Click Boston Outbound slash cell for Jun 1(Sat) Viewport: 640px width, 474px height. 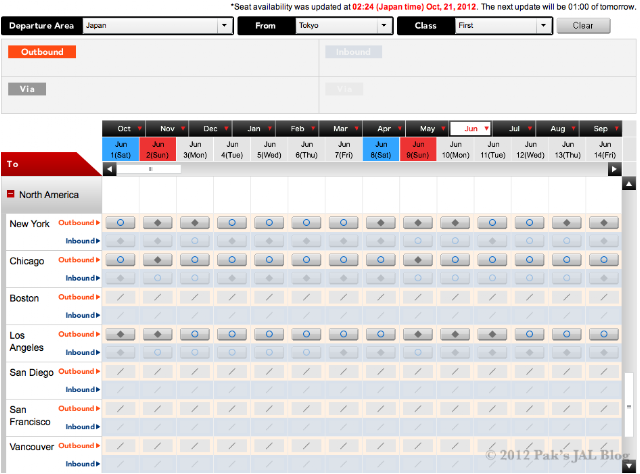(x=120, y=297)
